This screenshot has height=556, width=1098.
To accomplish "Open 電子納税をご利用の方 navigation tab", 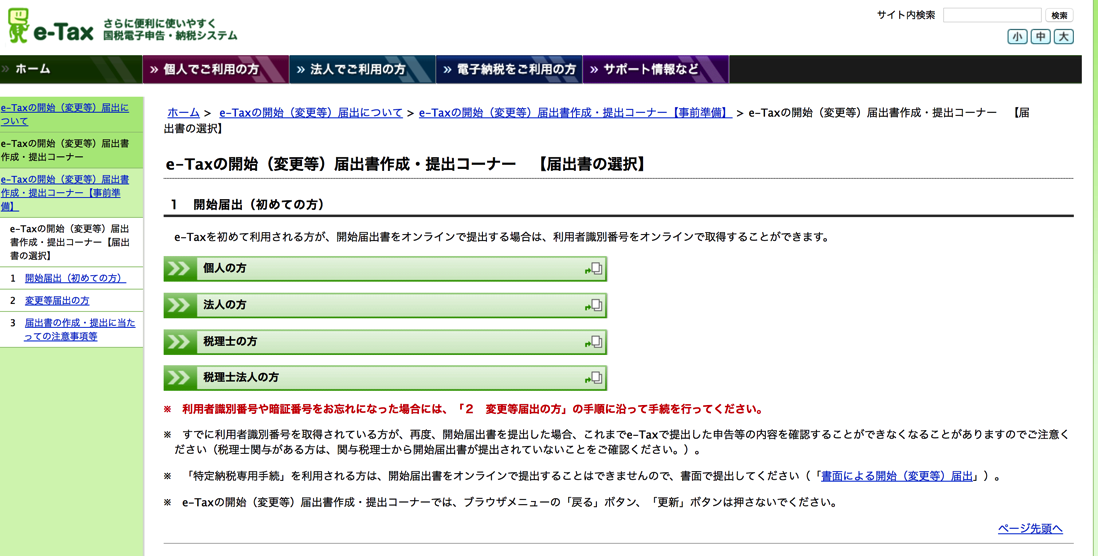I will tap(509, 69).
